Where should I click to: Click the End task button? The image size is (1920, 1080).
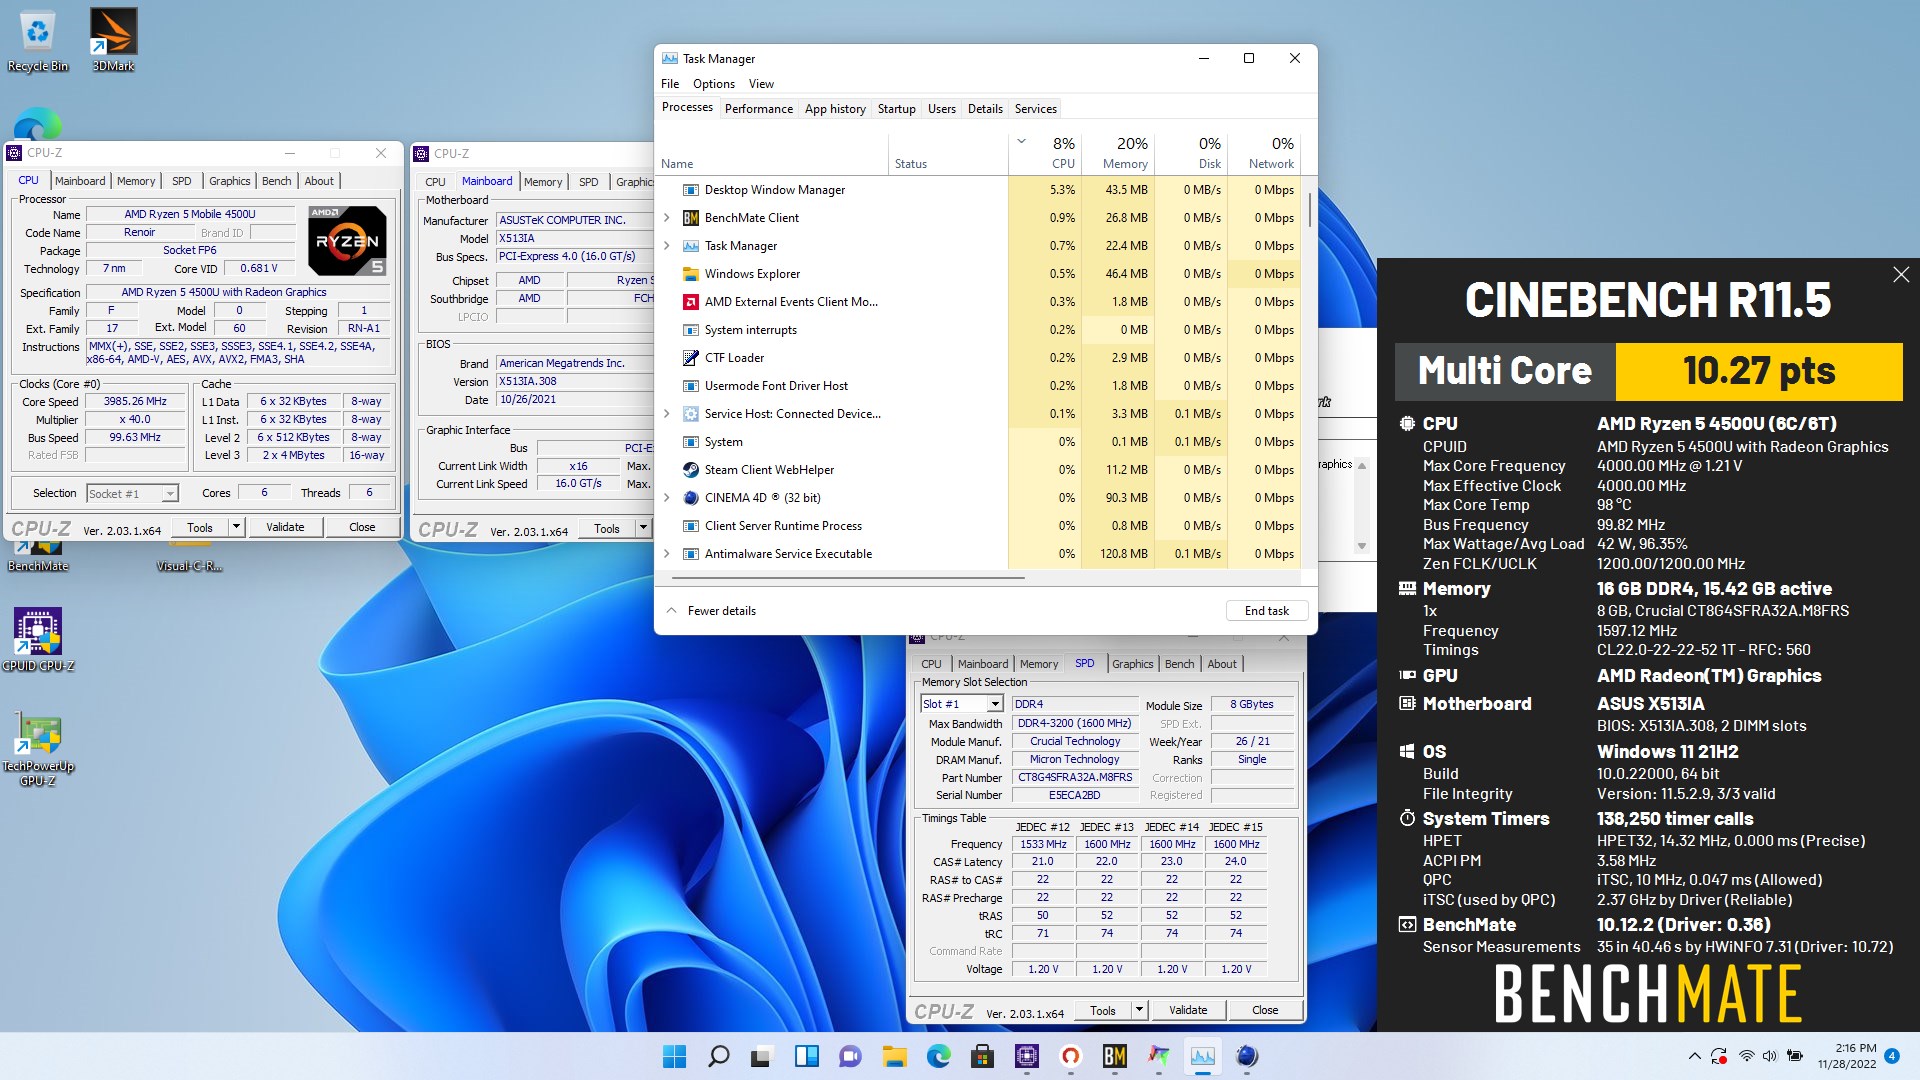click(1266, 611)
